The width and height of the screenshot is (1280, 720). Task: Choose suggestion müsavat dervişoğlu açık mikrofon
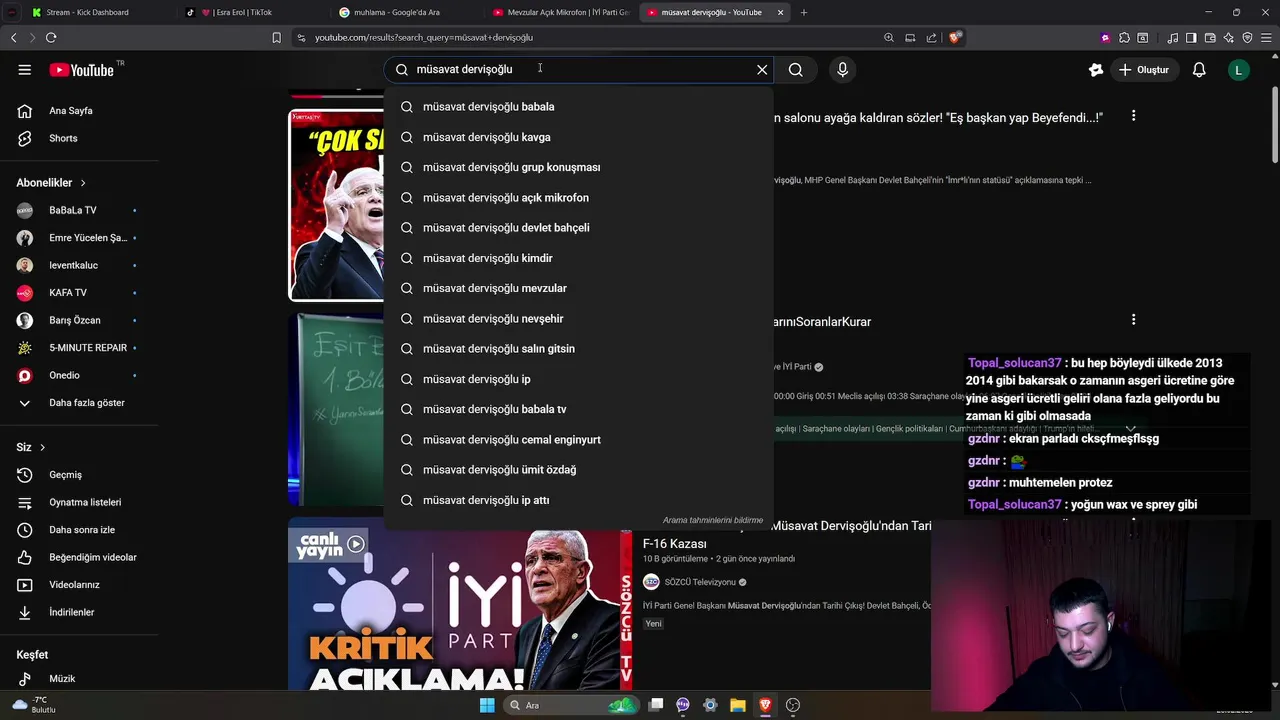click(578, 198)
